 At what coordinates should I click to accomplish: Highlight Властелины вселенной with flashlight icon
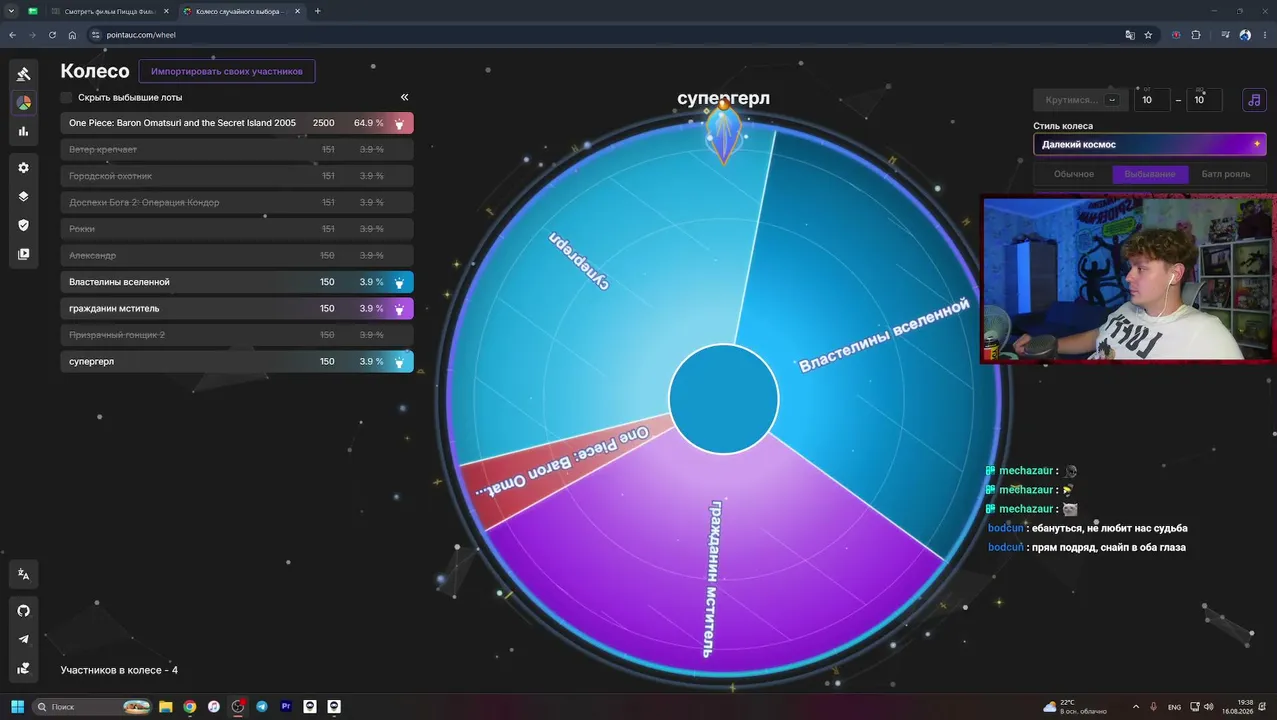(399, 282)
